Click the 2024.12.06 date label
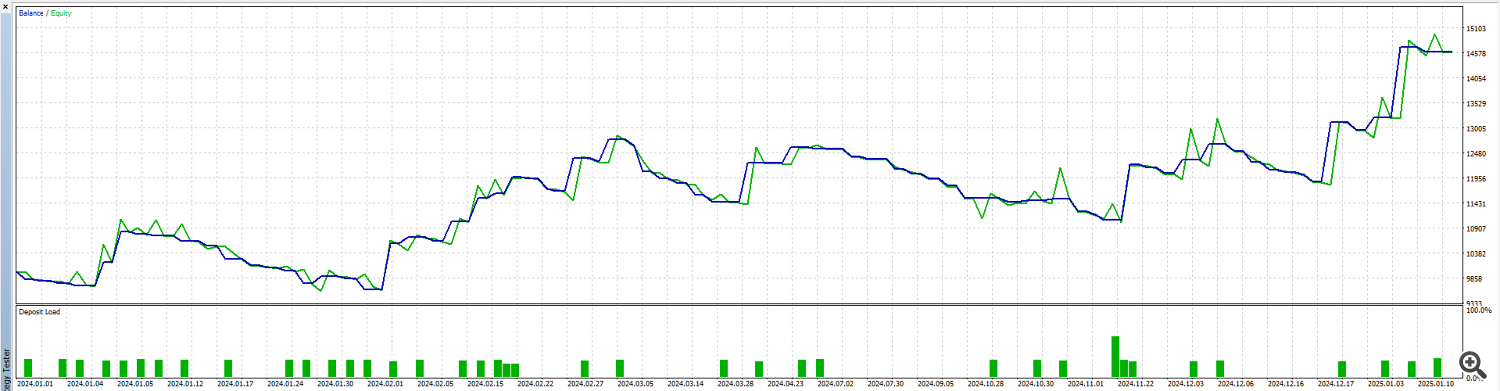1500x391 pixels. click(1236, 383)
